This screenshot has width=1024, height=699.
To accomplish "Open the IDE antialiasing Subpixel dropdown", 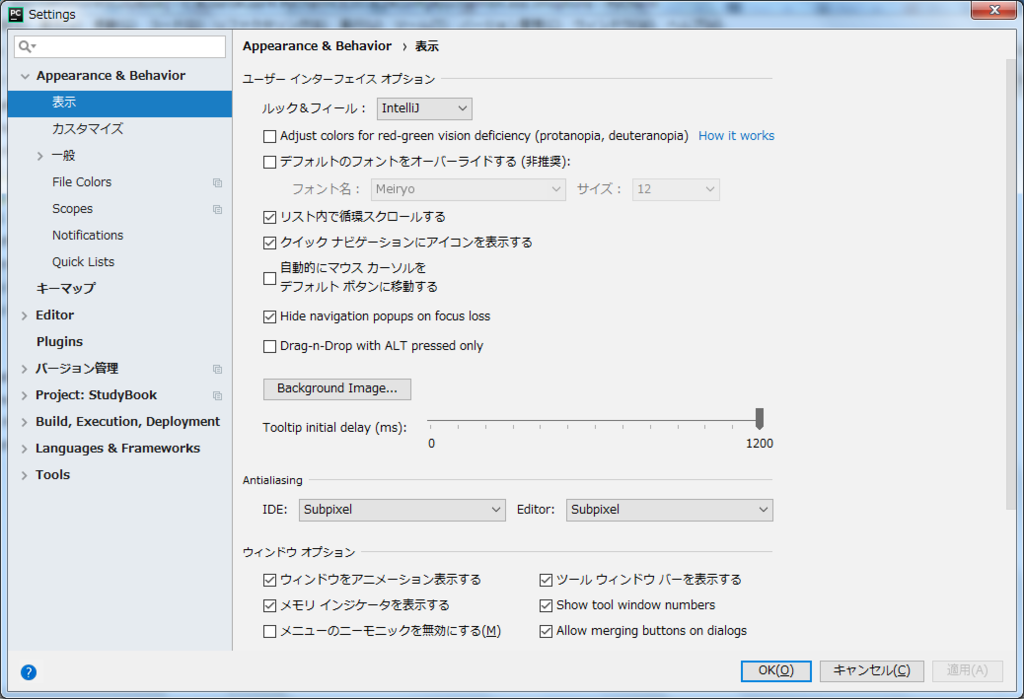I will [x=402, y=510].
